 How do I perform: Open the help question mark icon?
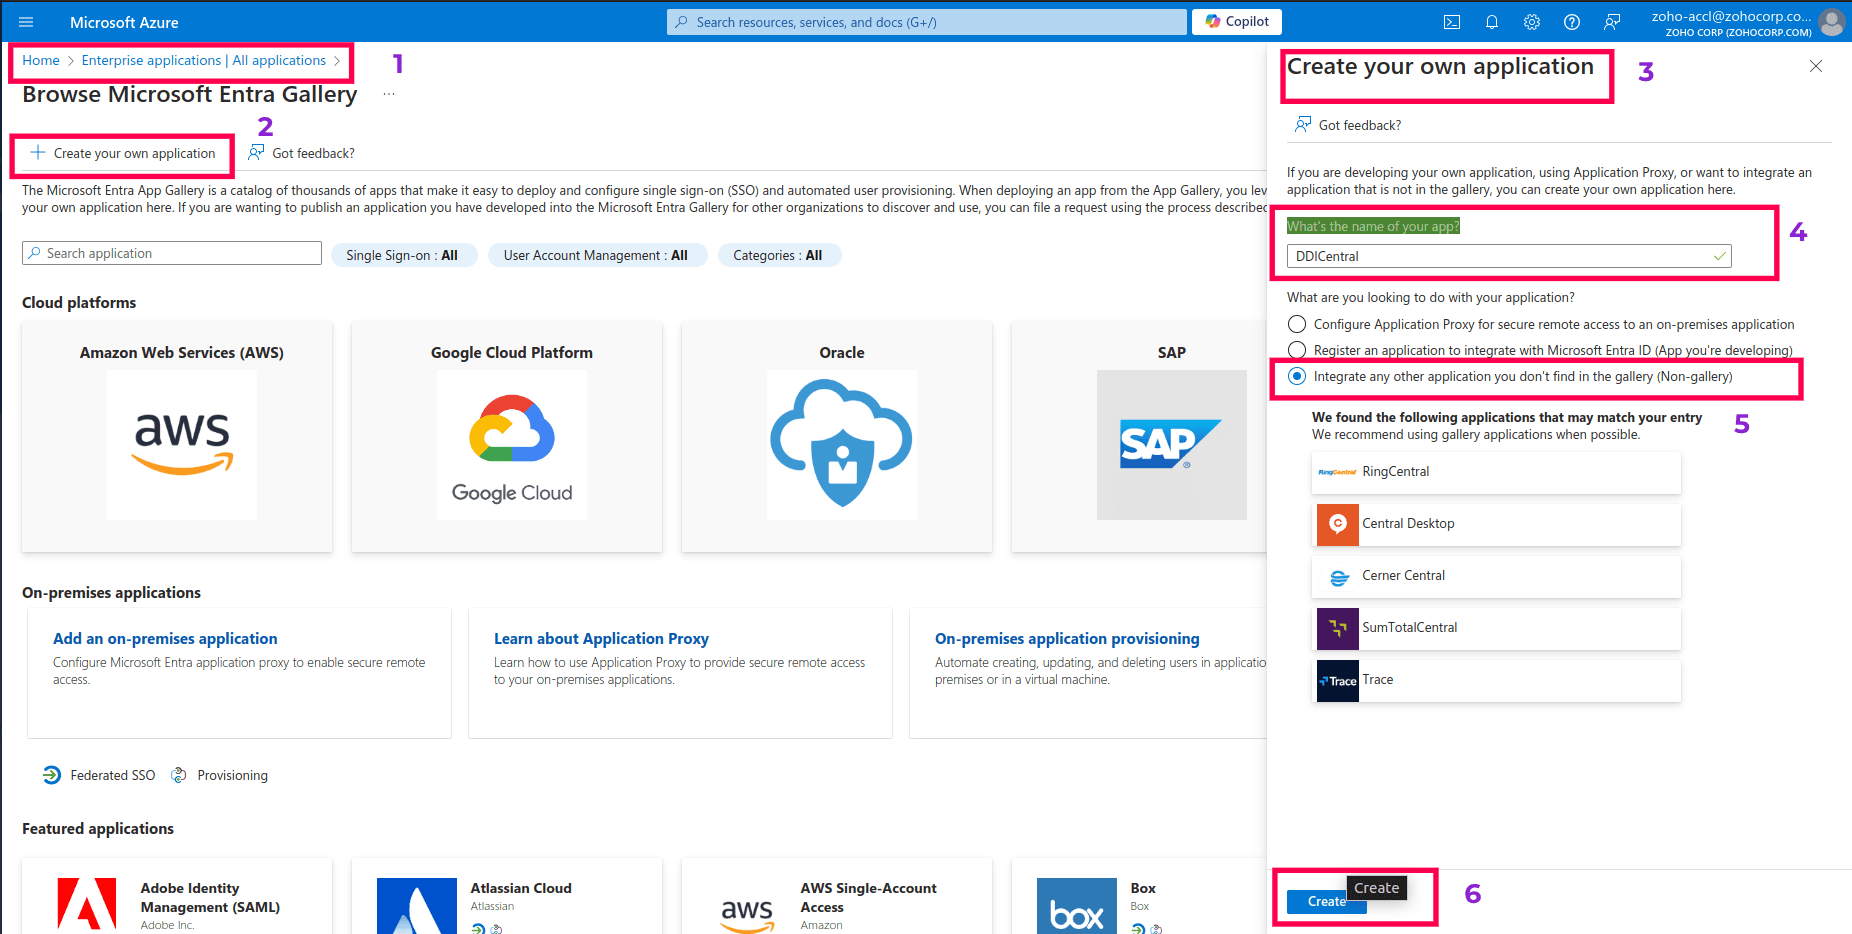pyautogui.click(x=1572, y=22)
